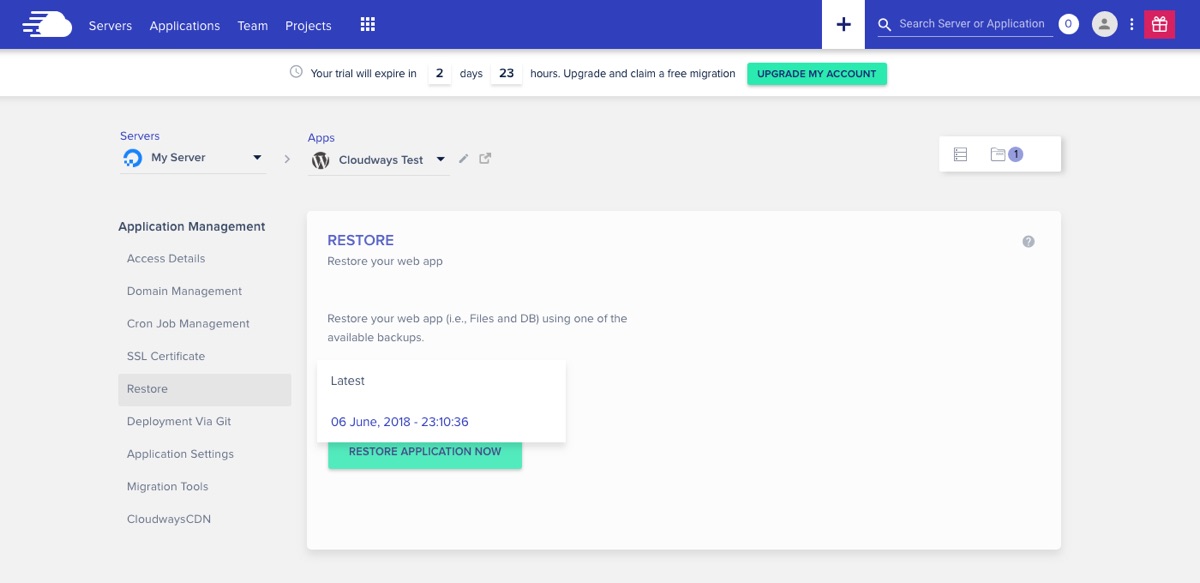Open the user account avatar
The height and width of the screenshot is (583, 1200).
click(1104, 24)
